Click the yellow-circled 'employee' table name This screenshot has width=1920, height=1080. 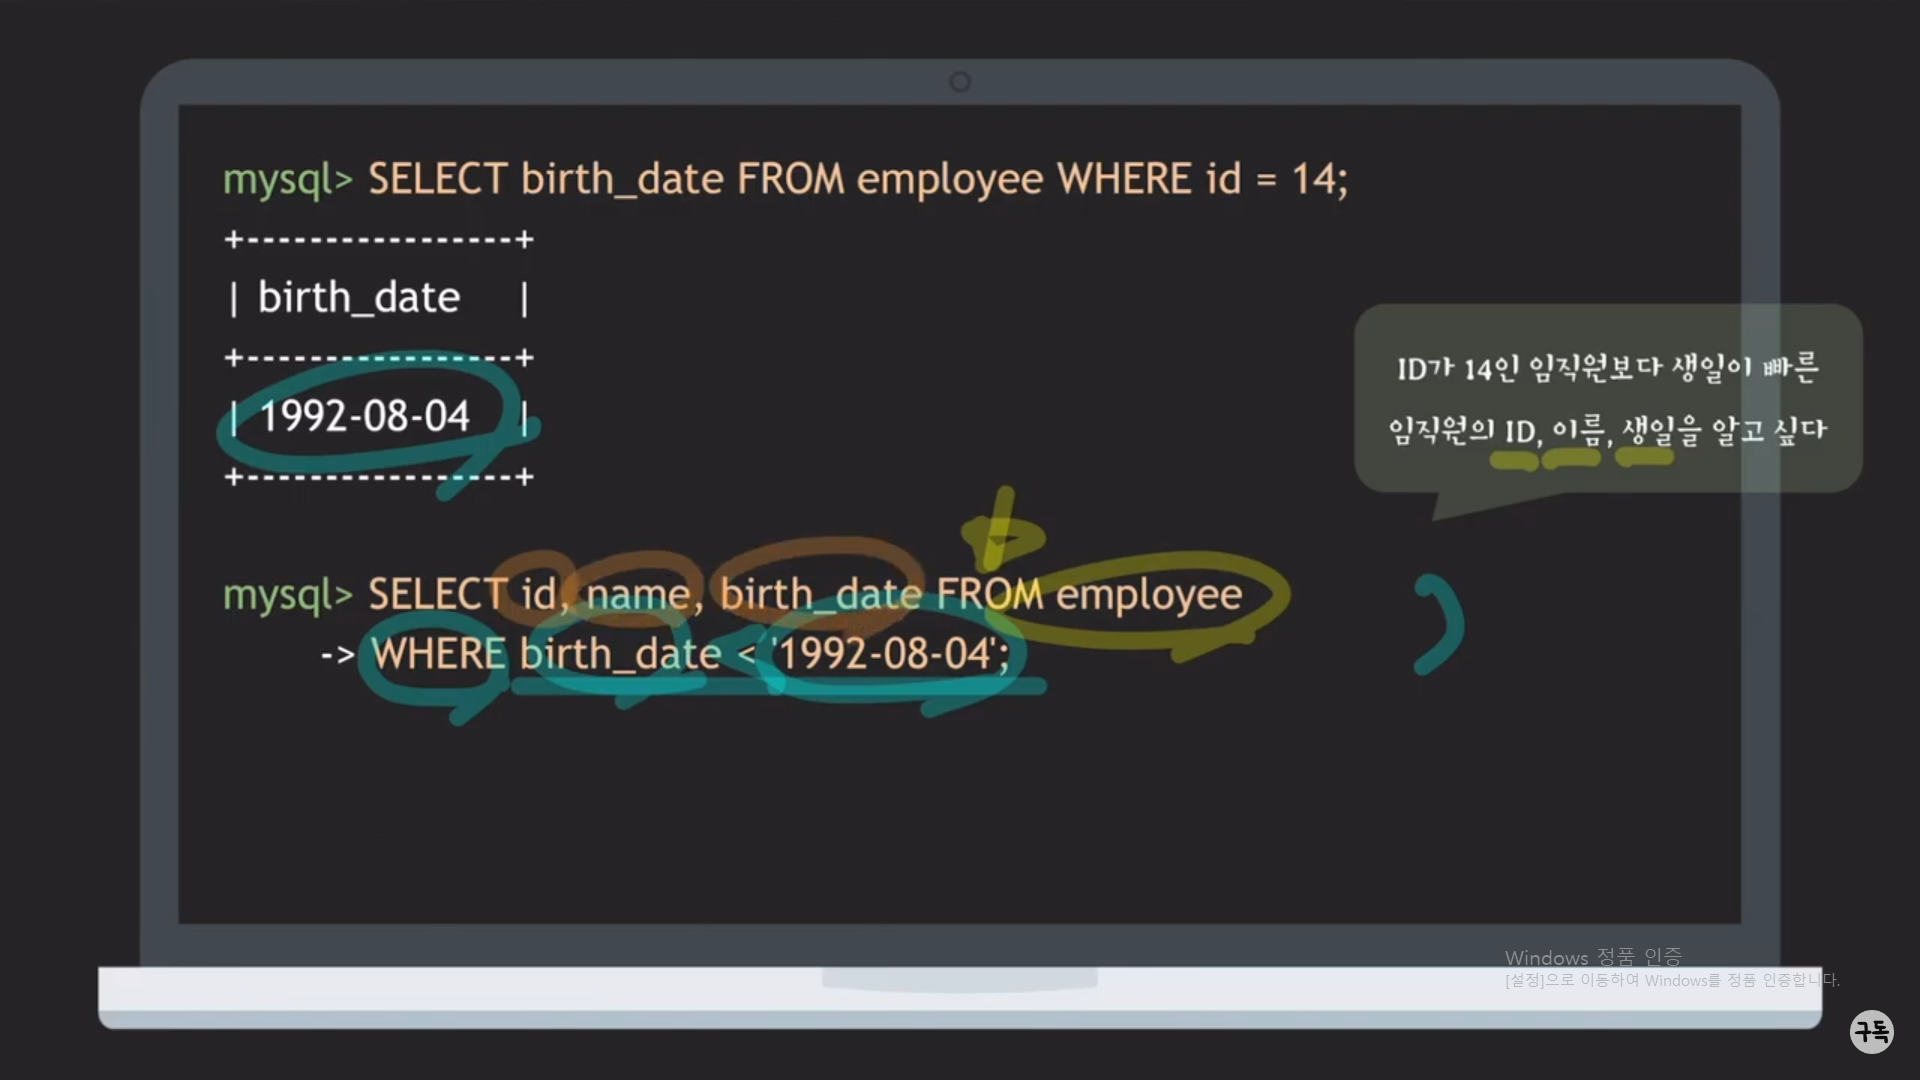pyautogui.click(x=1148, y=595)
